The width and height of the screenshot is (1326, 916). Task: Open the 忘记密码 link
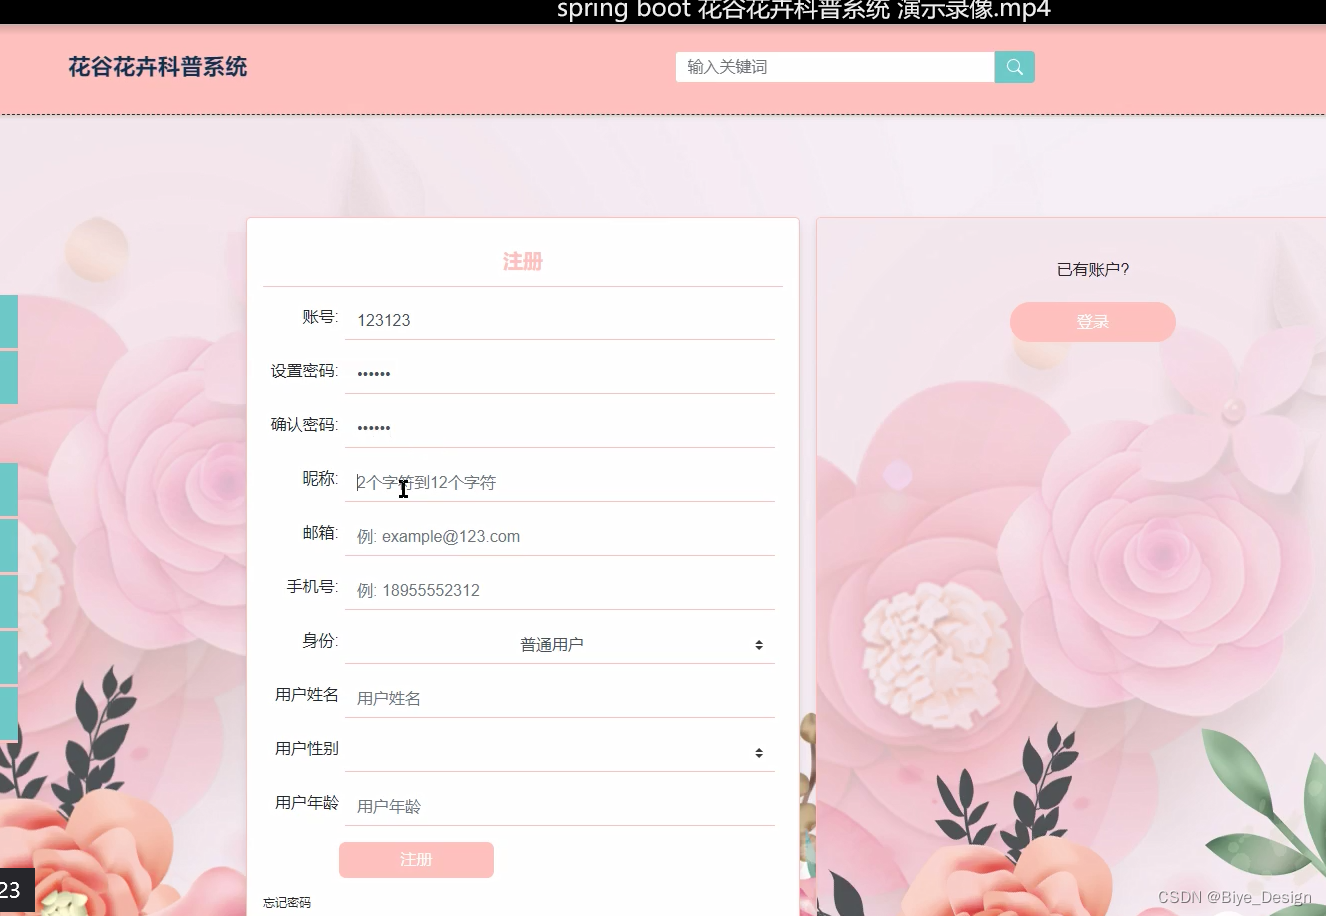pyautogui.click(x=287, y=902)
